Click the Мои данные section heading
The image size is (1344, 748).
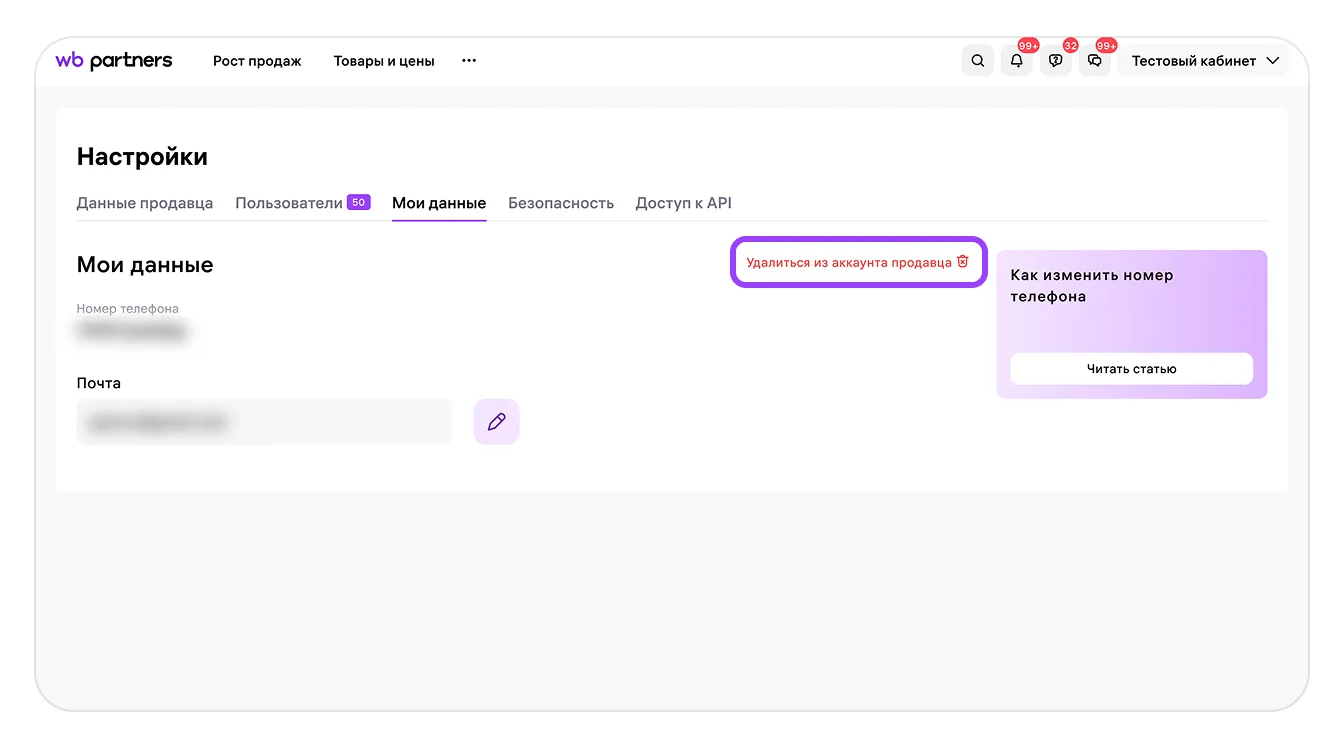145,265
